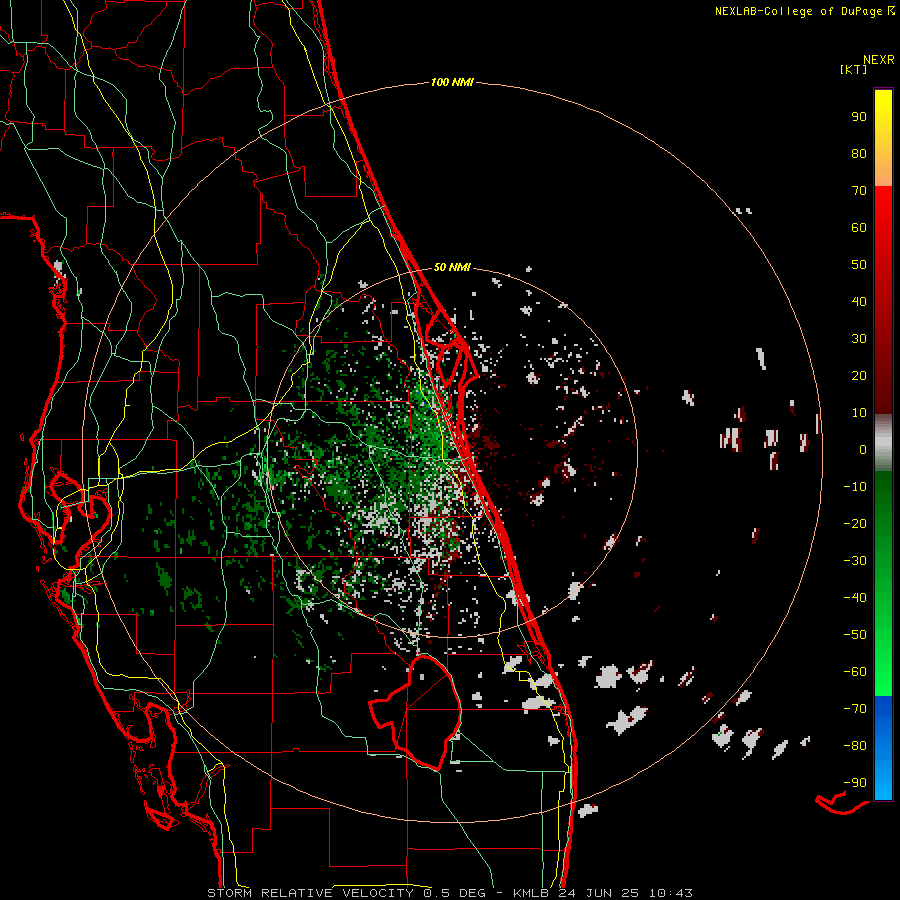The height and width of the screenshot is (900, 900).
Task: Click "STORM RELATIVE VELOCITY" in the caption
Action: pyautogui.click(x=310, y=893)
